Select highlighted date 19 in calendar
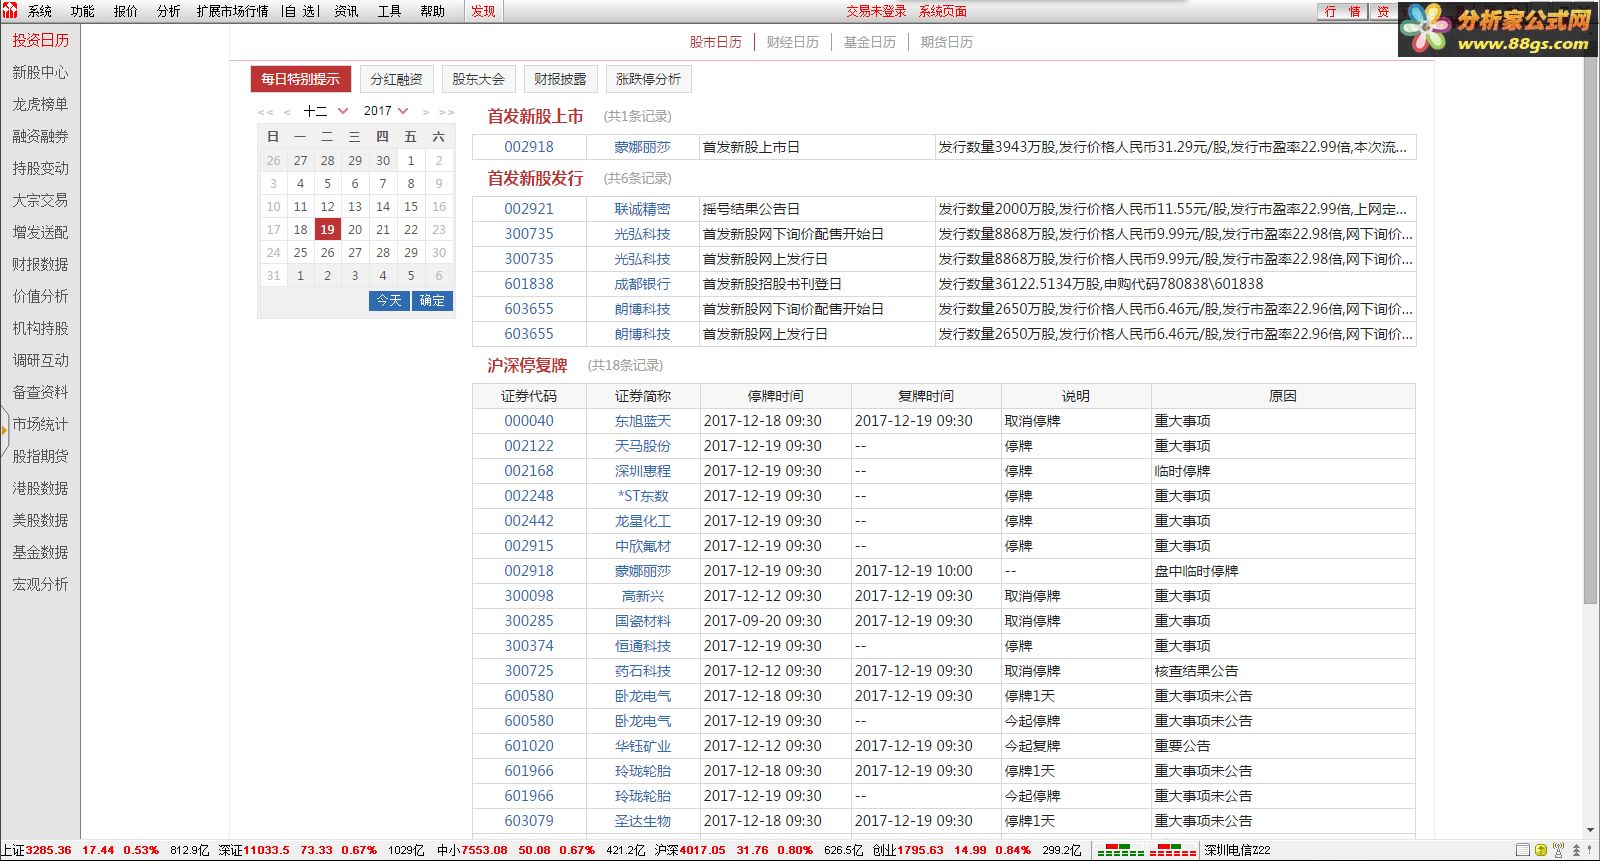 click(327, 229)
